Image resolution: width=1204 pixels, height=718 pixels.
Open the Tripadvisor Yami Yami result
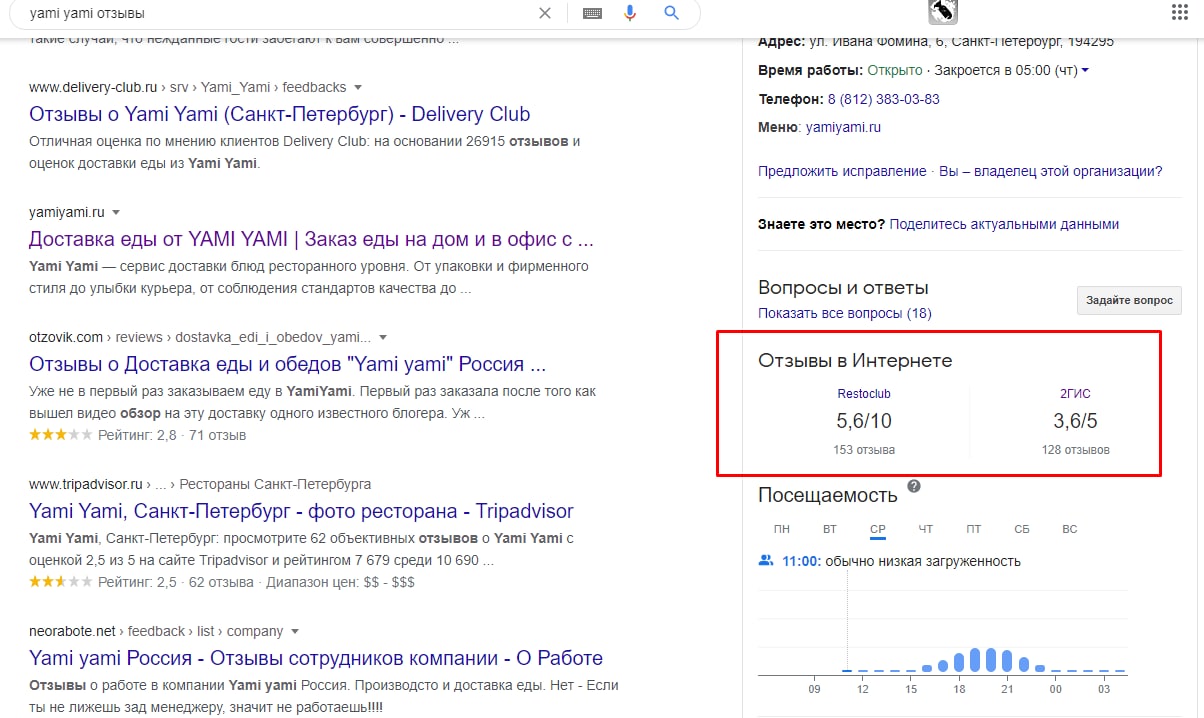click(301, 512)
